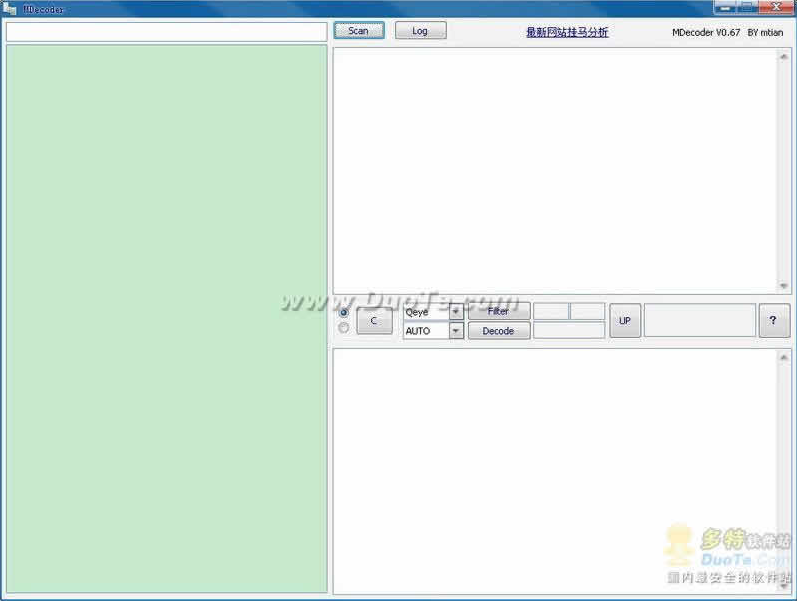The height and width of the screenshot is (601, 797).
Task: Open the Qeye dropdown arrow
Action: pyautogui.click(x=456, y=311)
